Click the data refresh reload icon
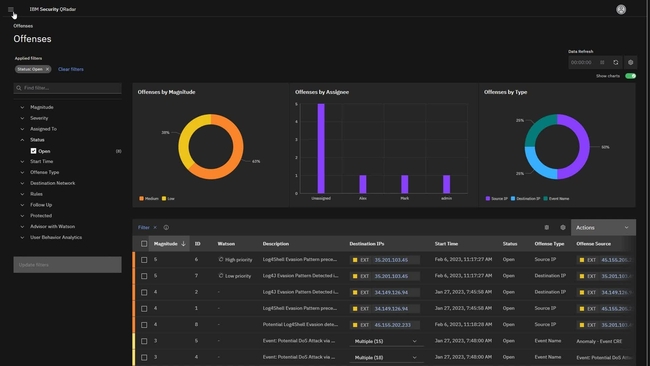The width and height of the screenshot is (650, 366). 616,63
